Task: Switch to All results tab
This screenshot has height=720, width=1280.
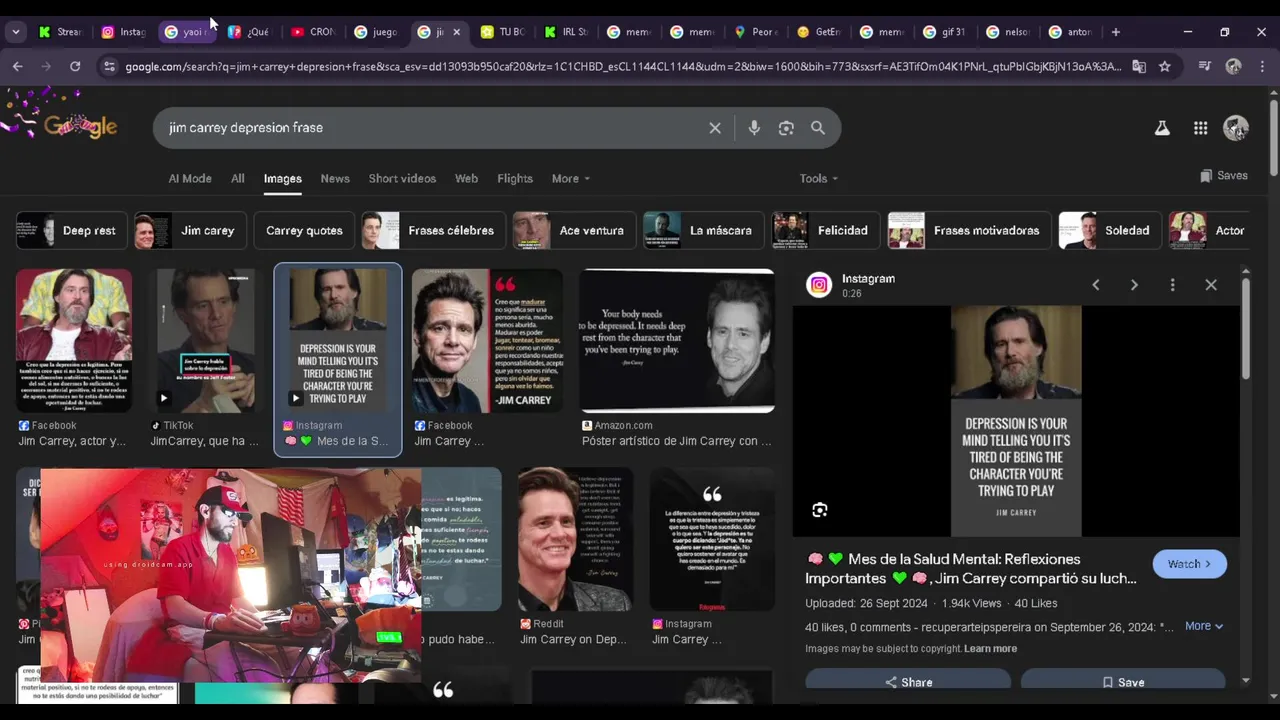Action: click(x=238, y=178)
